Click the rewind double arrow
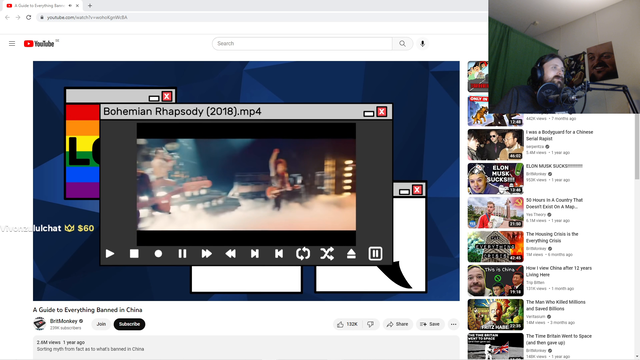 point(231,254)
